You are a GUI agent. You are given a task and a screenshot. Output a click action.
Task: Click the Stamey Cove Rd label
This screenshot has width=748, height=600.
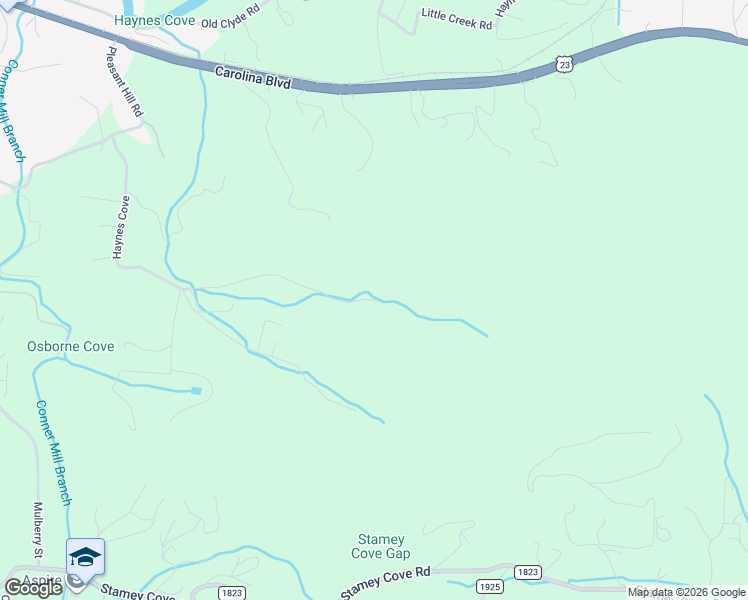[x=385, y=582]
